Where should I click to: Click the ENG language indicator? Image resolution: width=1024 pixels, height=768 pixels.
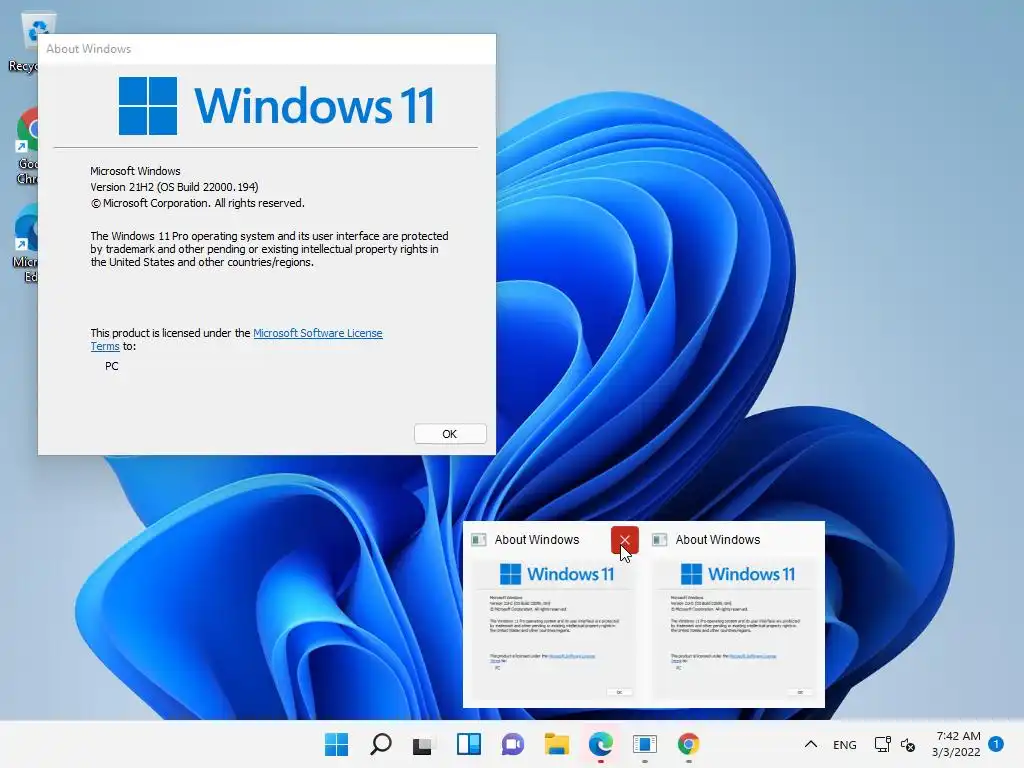pos(844,744)
